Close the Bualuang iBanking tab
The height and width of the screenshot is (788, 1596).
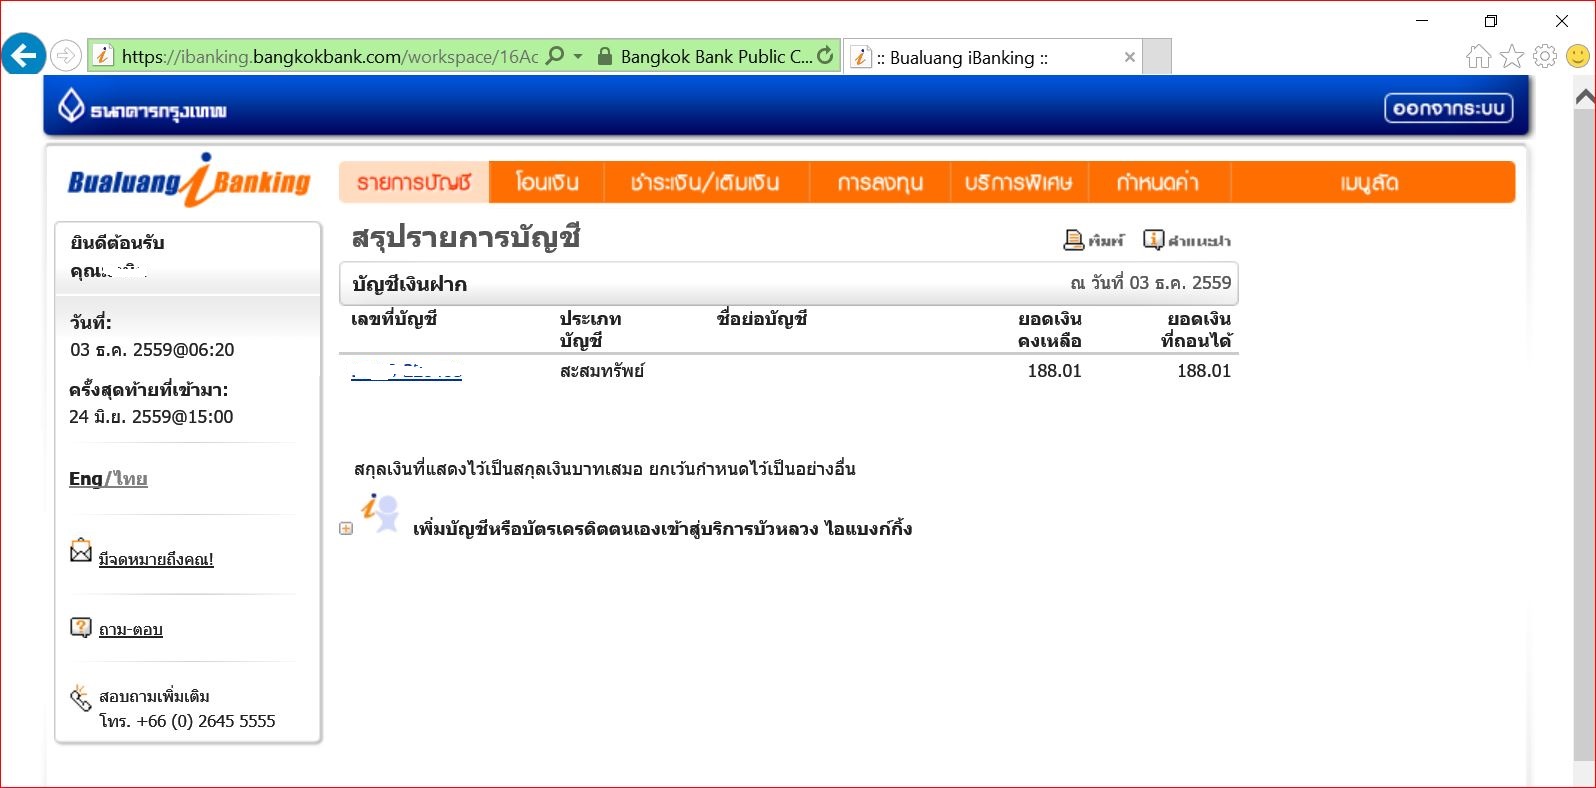tap(1129, 57)
